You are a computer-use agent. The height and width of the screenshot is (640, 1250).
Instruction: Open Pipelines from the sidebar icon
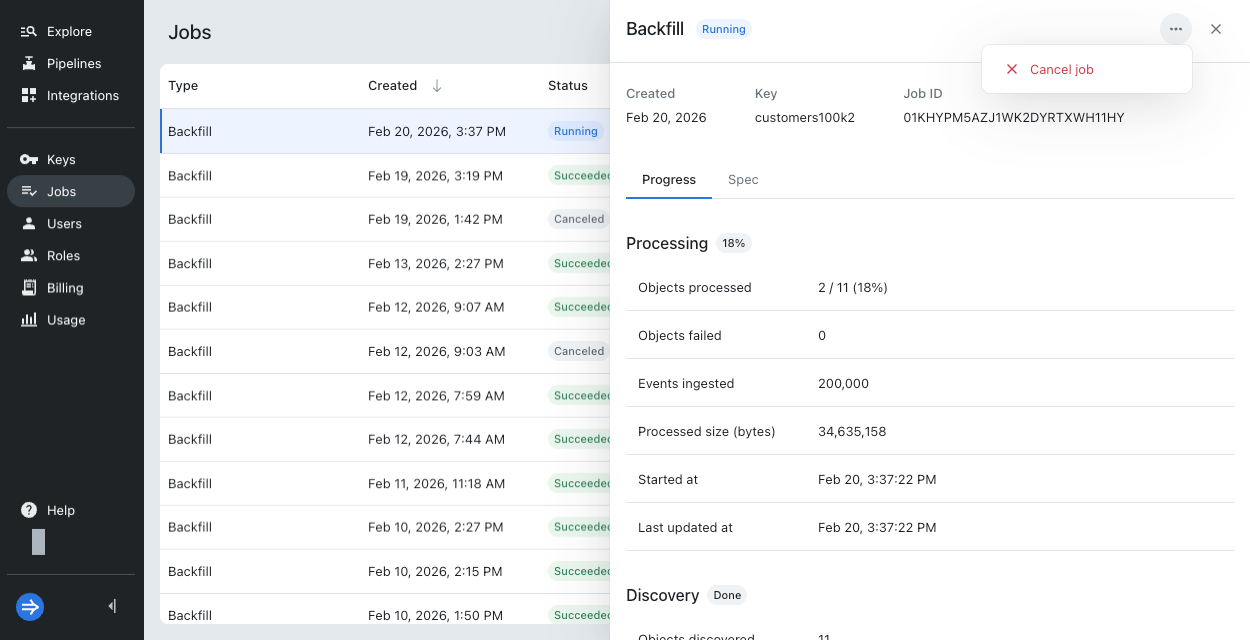coord(29,64)
